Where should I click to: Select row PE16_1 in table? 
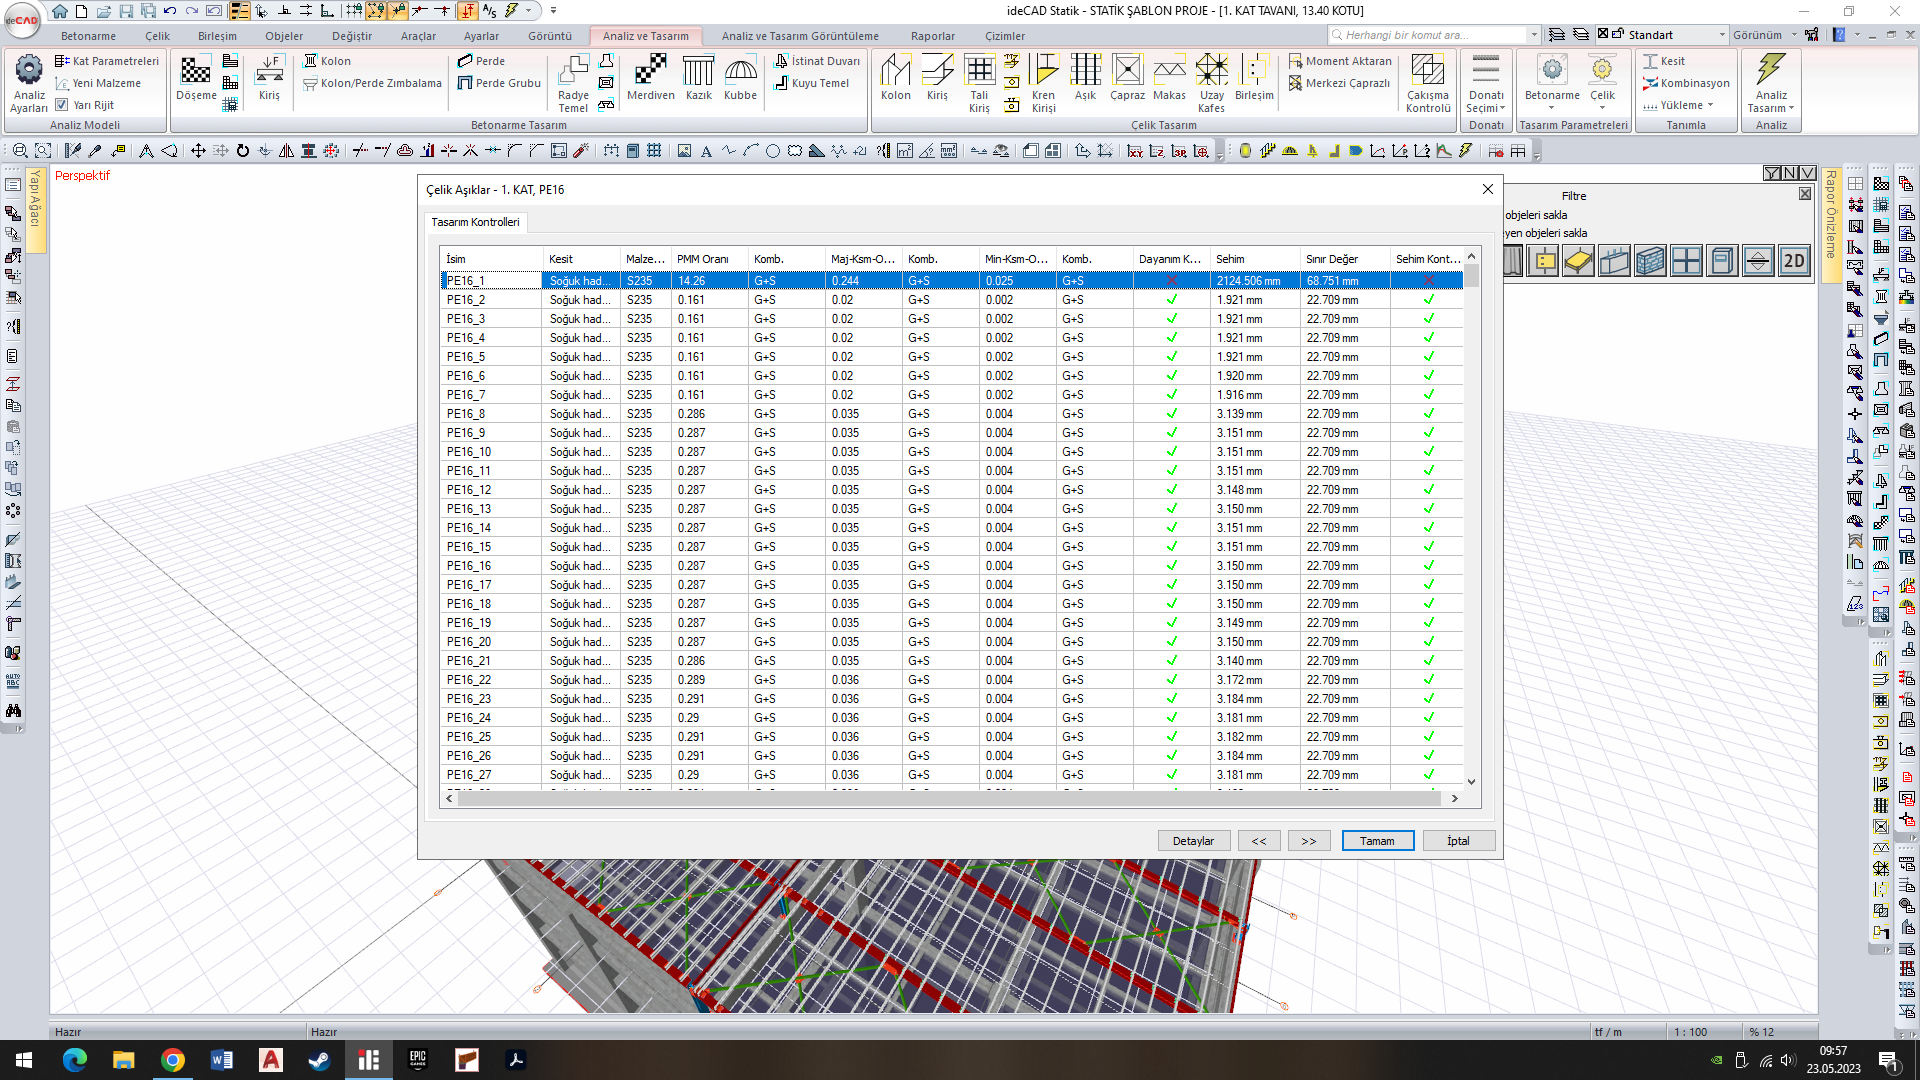(951, 281)
